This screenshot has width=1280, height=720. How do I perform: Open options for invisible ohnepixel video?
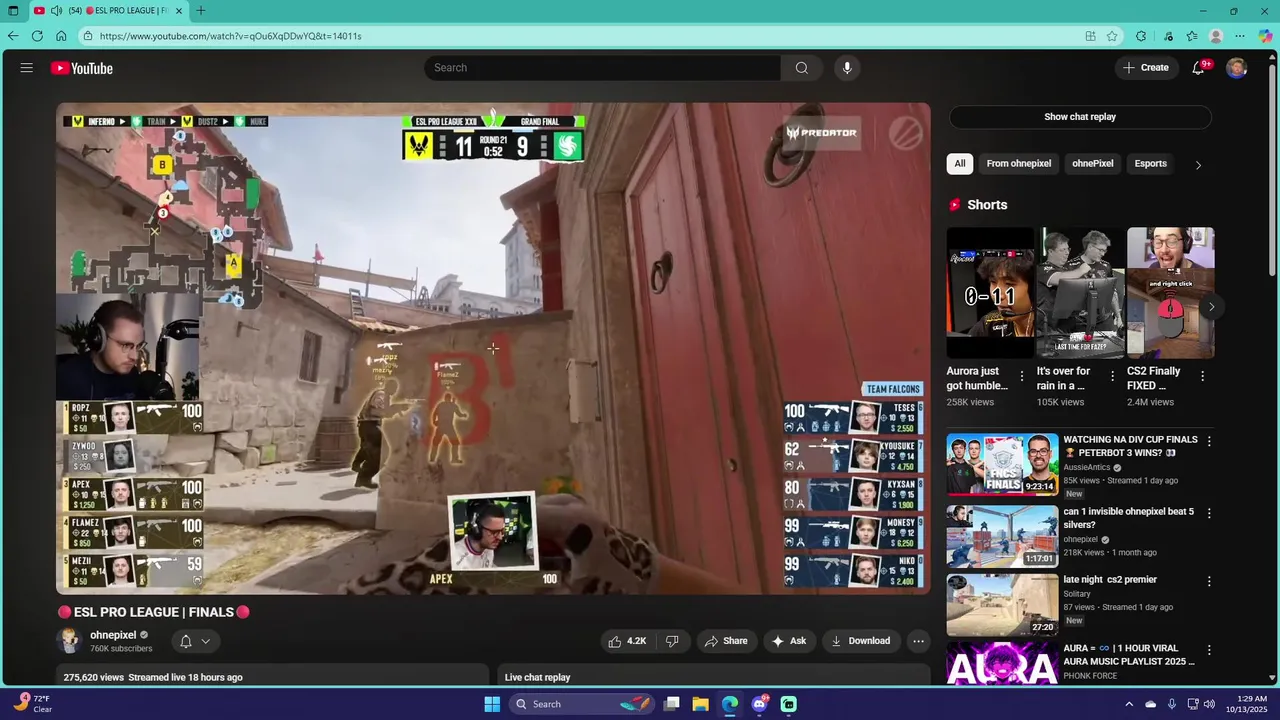1209,513
